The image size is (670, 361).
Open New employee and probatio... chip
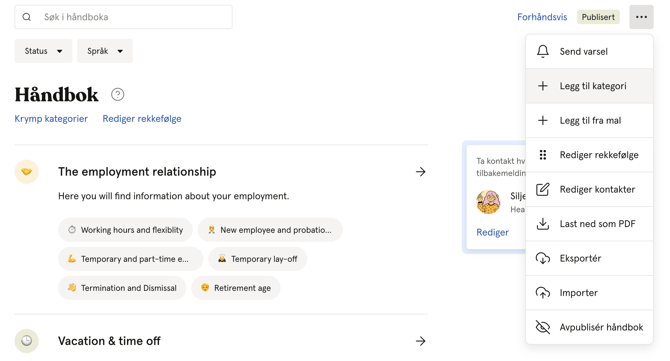pyautogui.click(x=270, y=230)
